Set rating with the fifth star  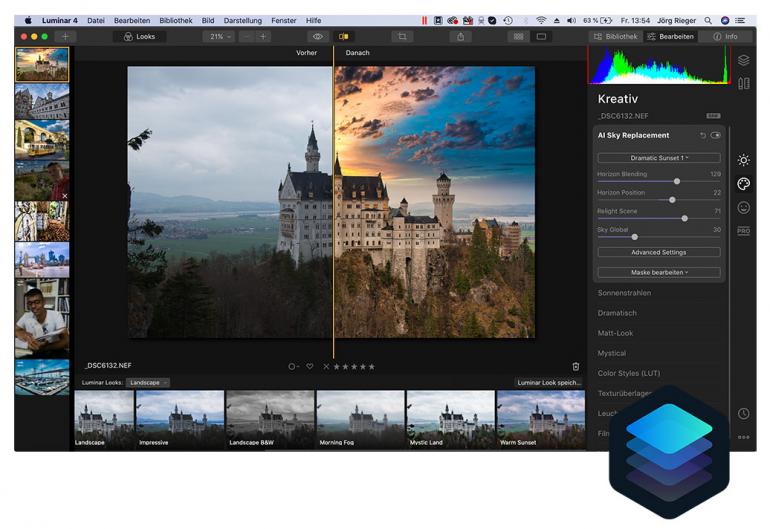[x=371, y=366]
